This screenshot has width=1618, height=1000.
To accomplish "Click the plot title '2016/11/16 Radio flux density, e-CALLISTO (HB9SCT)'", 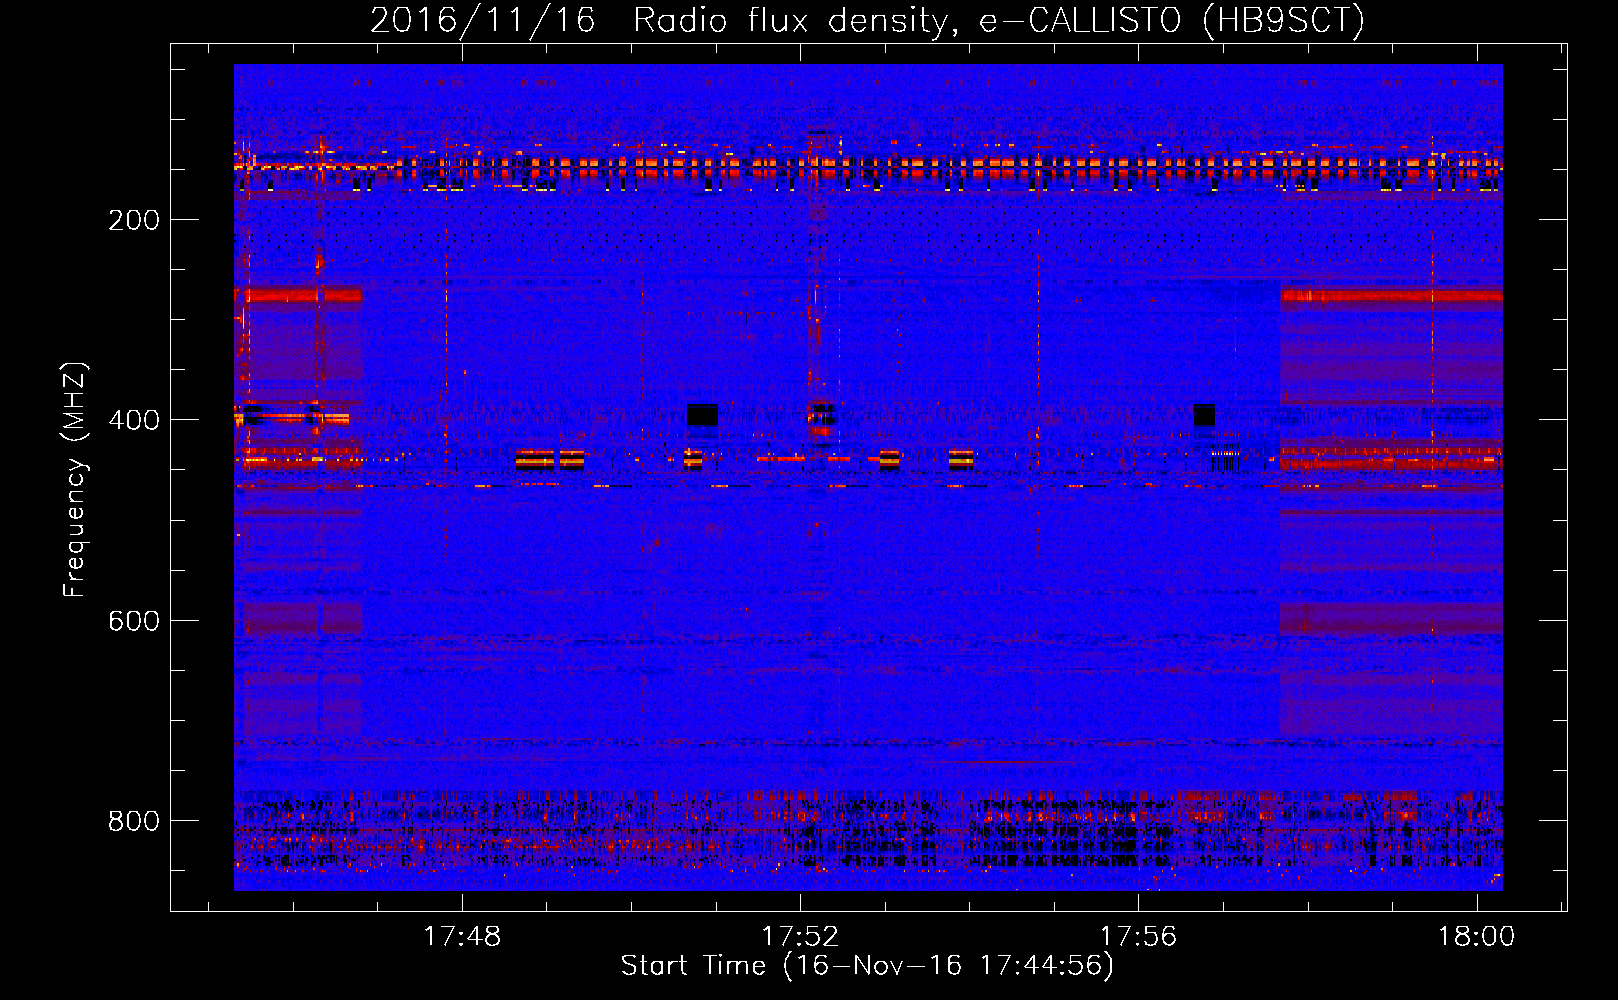I will pyautogui.click(x=867, y=20).
